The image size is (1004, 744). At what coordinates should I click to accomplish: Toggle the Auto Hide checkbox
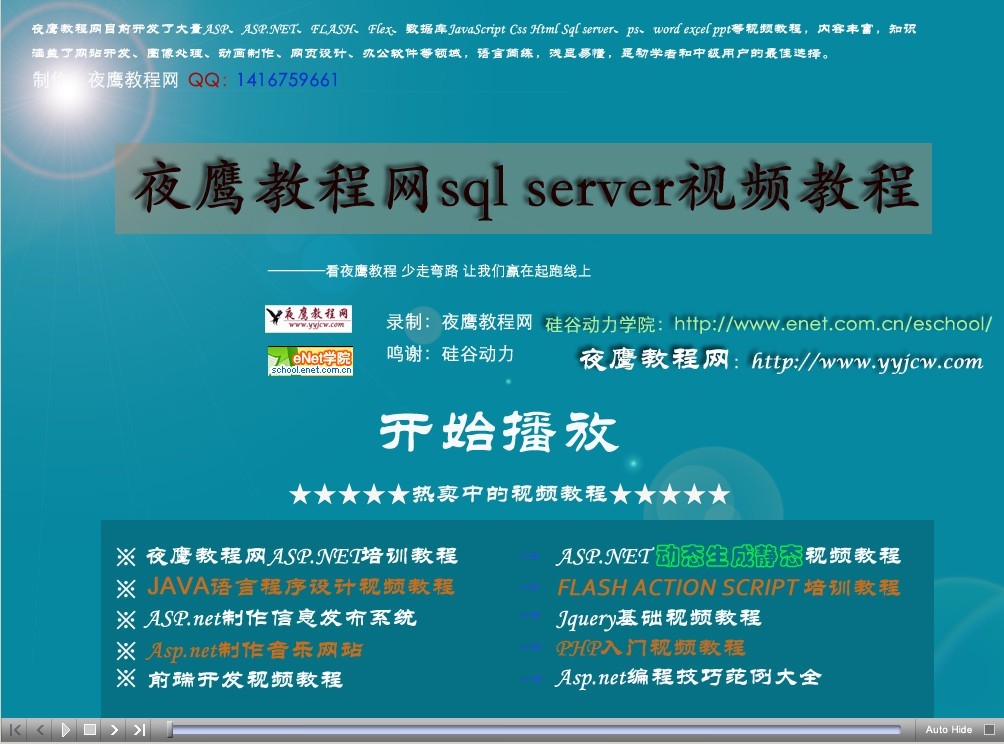point(989,729)
